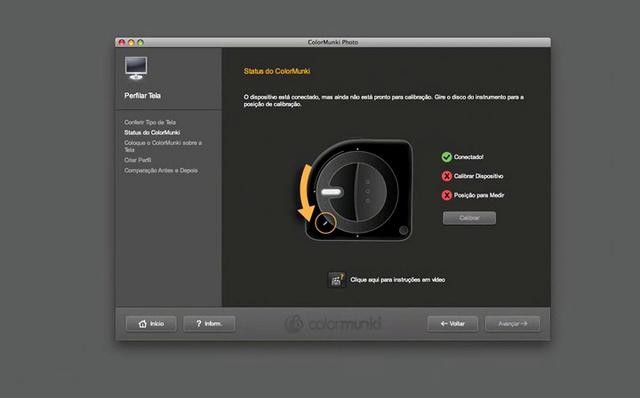Click the monitor icon above Perfilar Tela
The image size is (640, 398).
pyautogui.click(x=136, y=68)
